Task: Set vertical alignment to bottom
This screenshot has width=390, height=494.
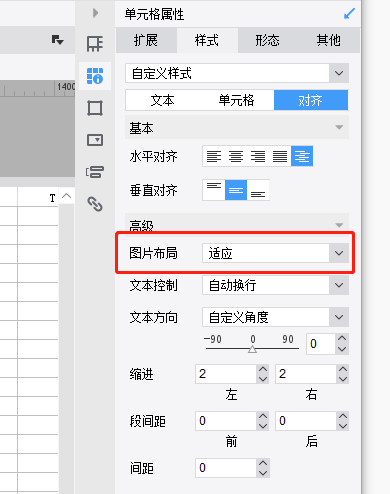Action: click(x=258, y=190)
